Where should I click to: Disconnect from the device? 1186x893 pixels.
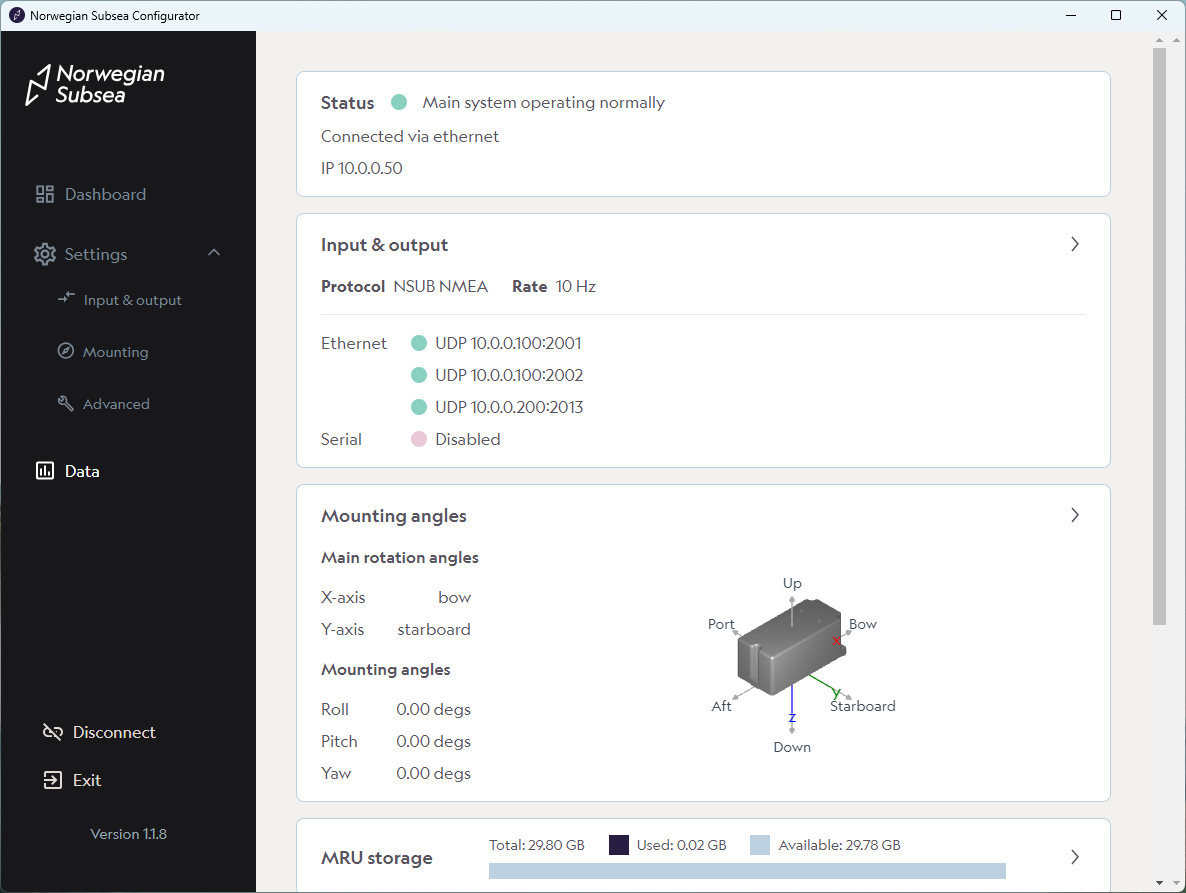[x=114, y=732]
